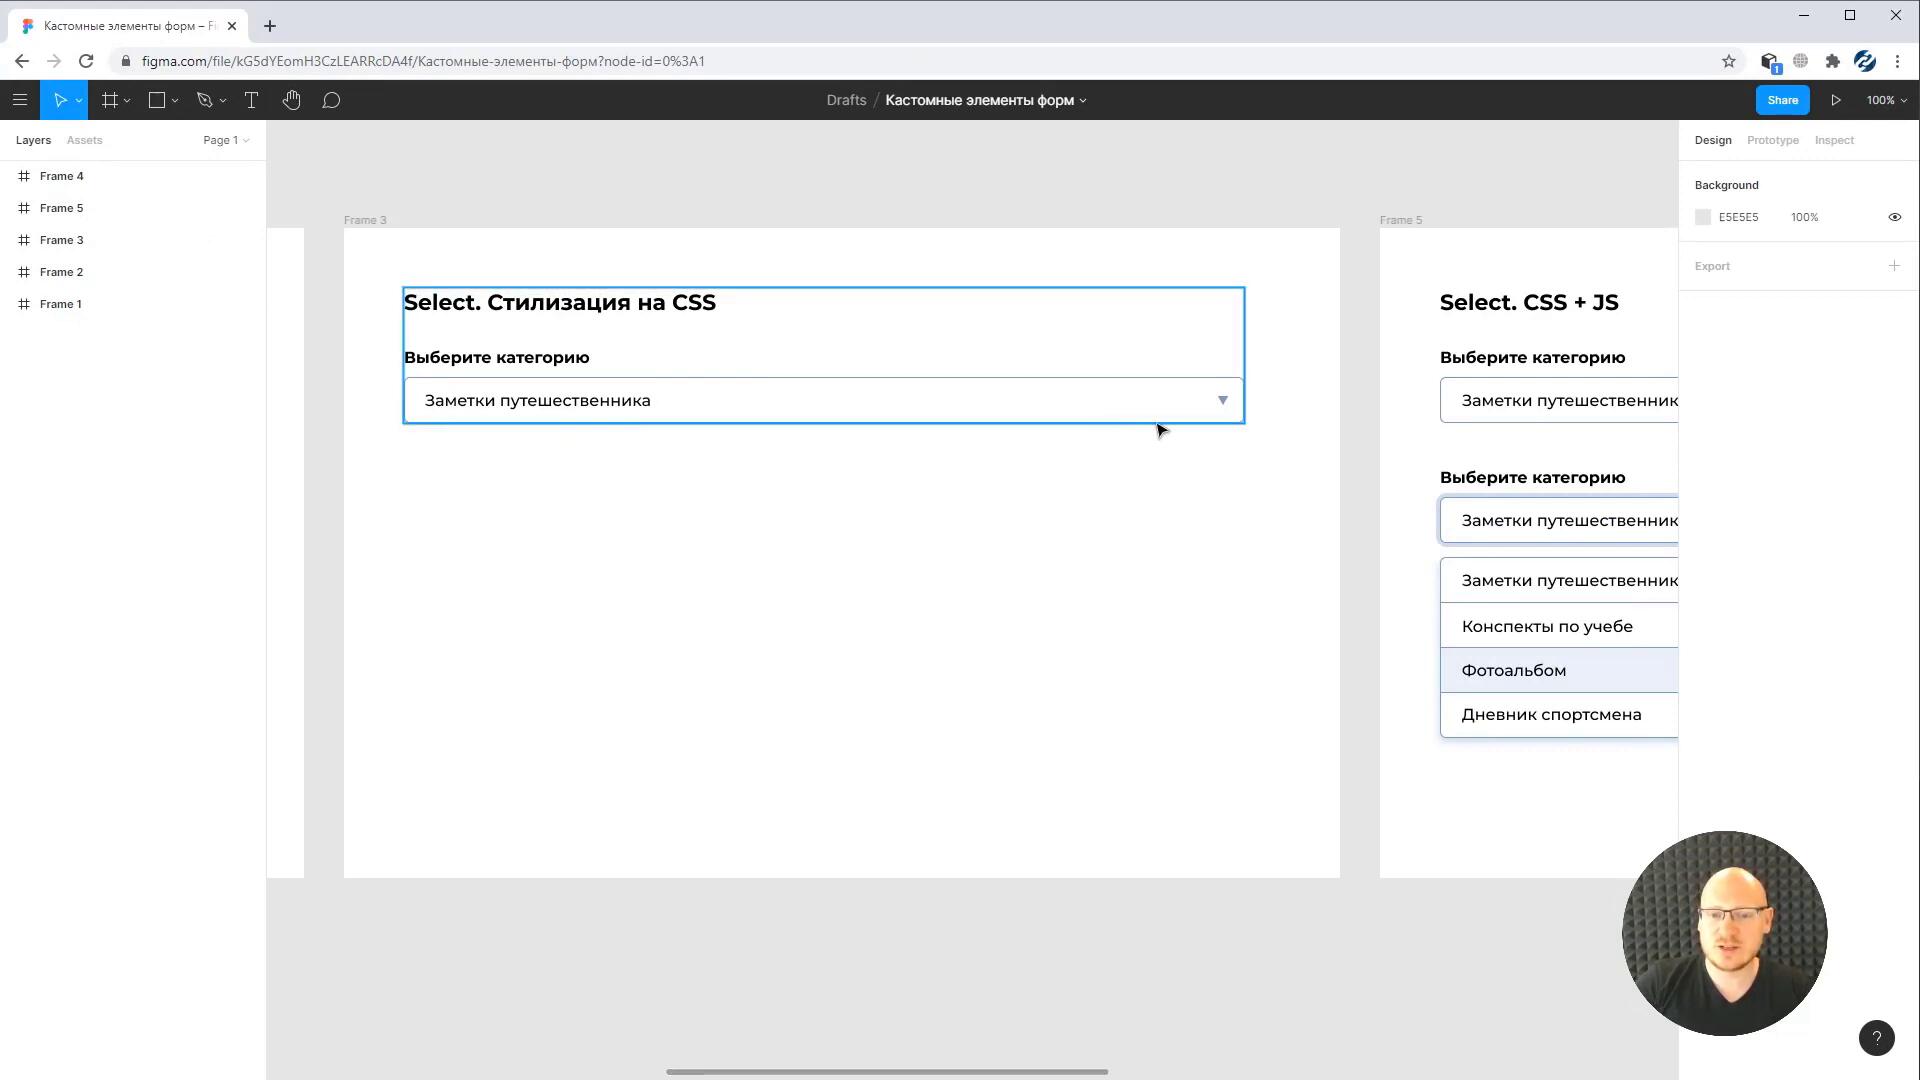The width and height of the screenshot is (1920, 1080).
Task: Switch to the Prototype tab
Action: 1772,140
